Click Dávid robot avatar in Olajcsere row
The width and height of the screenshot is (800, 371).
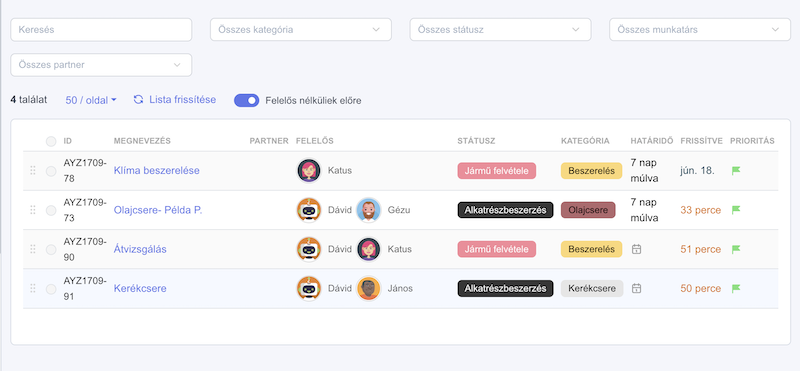[x=309, y=210]
